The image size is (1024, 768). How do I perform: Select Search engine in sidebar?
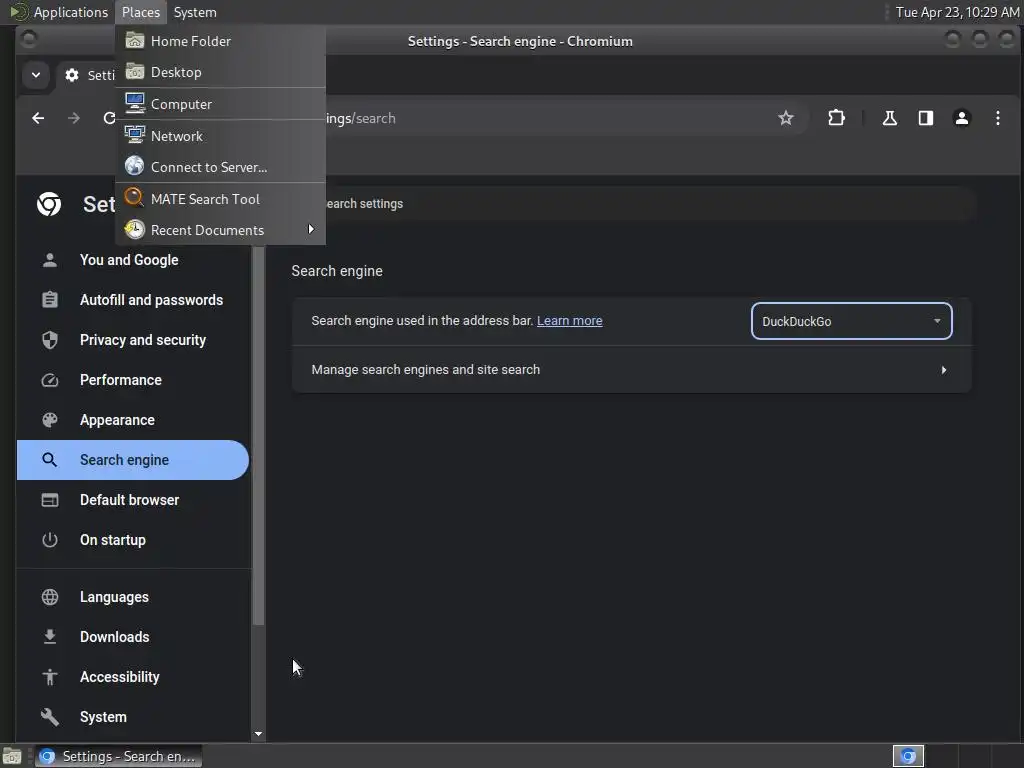pos(133,460)
